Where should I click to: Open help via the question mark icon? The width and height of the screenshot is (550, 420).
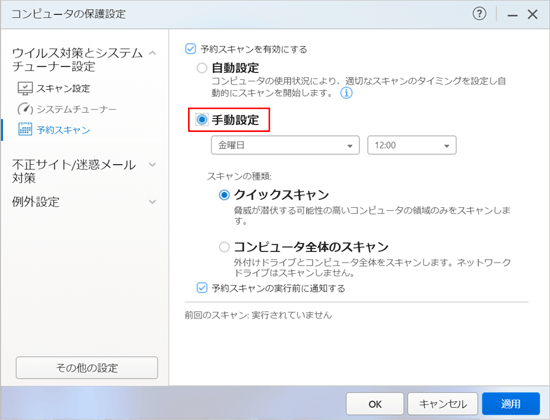[x=479, y=14]
